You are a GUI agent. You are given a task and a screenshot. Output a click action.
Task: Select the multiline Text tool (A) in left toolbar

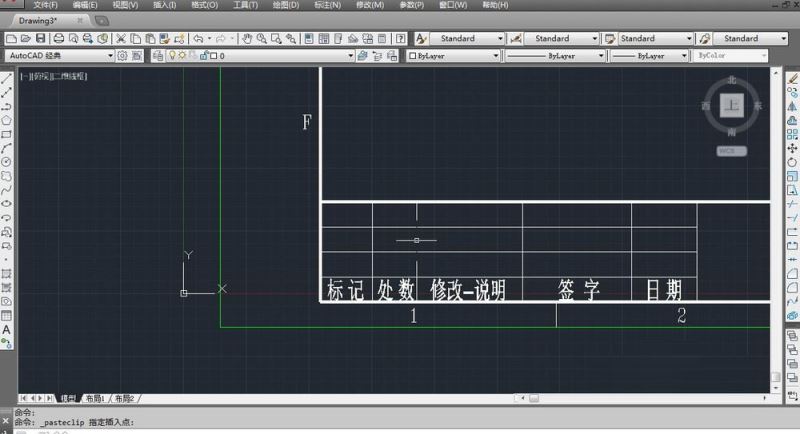coord(6,329)
